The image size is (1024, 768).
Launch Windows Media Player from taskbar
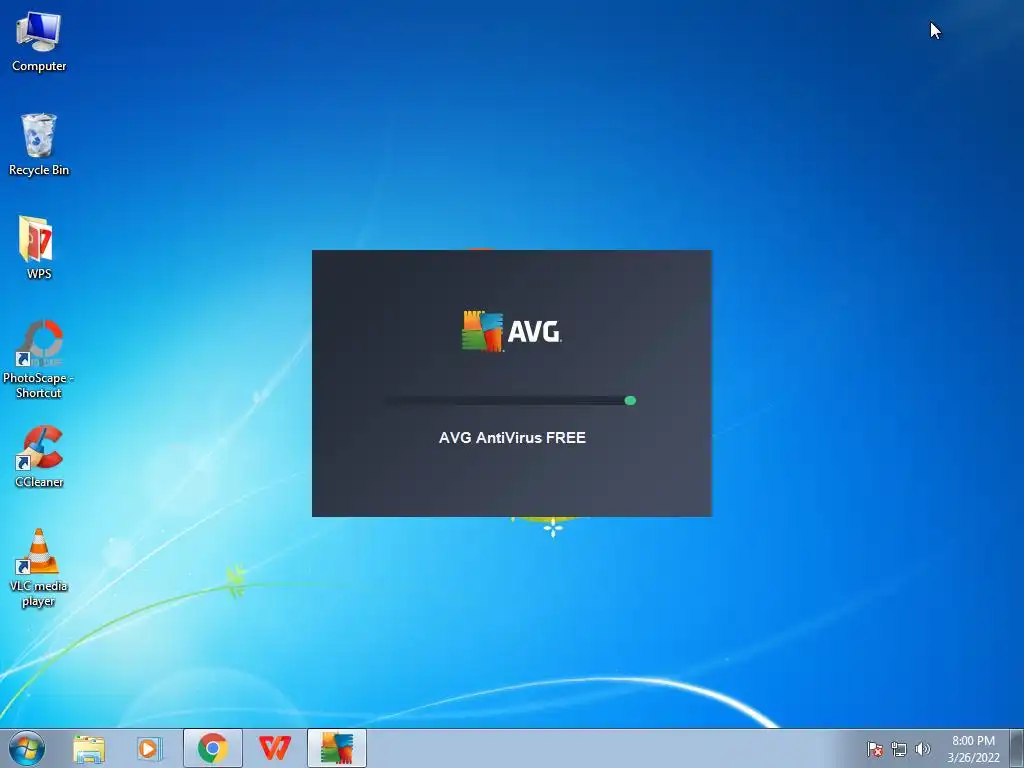(x=150, y=748)
